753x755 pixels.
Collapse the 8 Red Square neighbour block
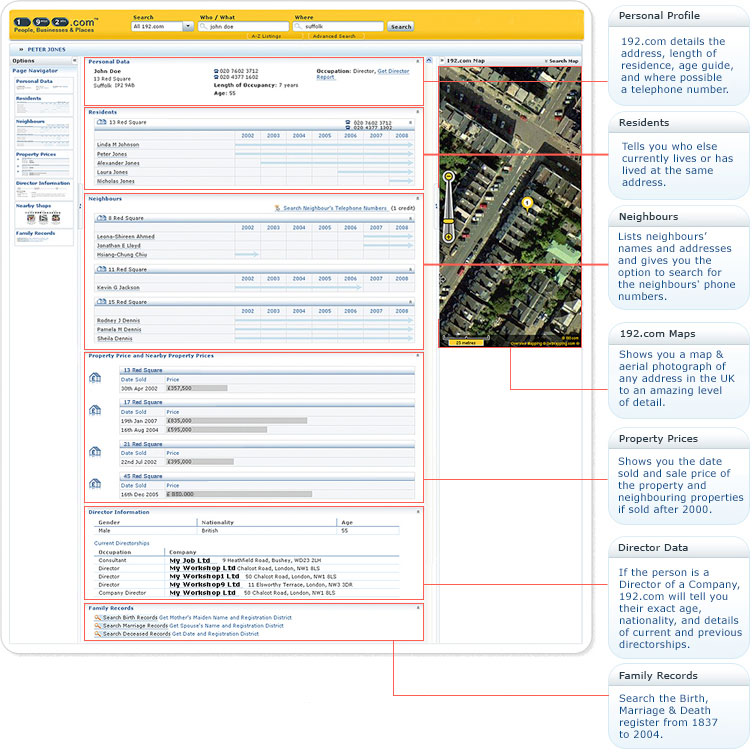click(410, 219)
